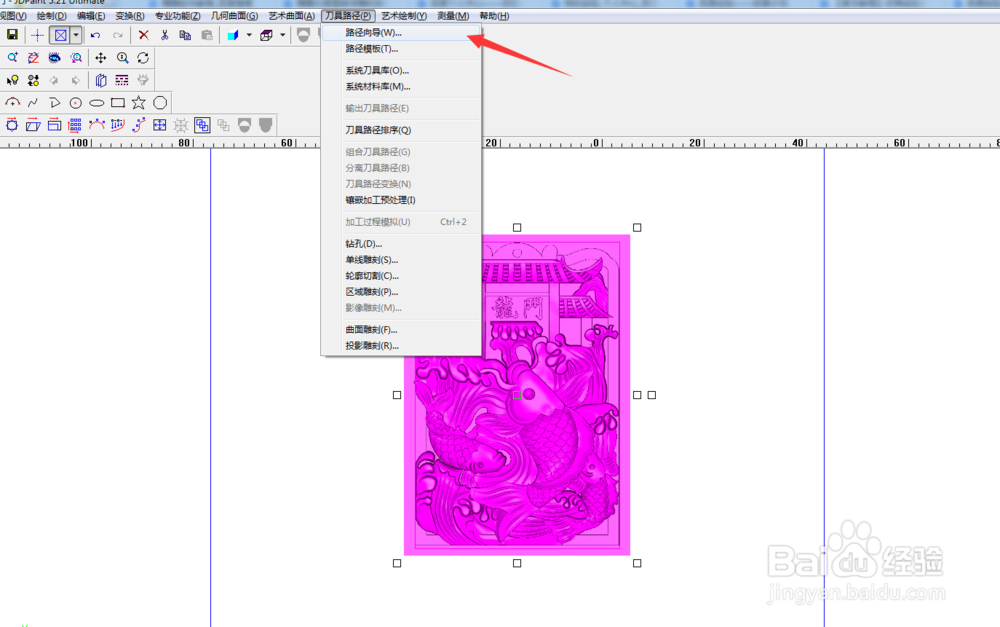Open the 艺术绘制(Y) menu
The width and height of the screenshot is (1000, 627).
coord(404,16)
